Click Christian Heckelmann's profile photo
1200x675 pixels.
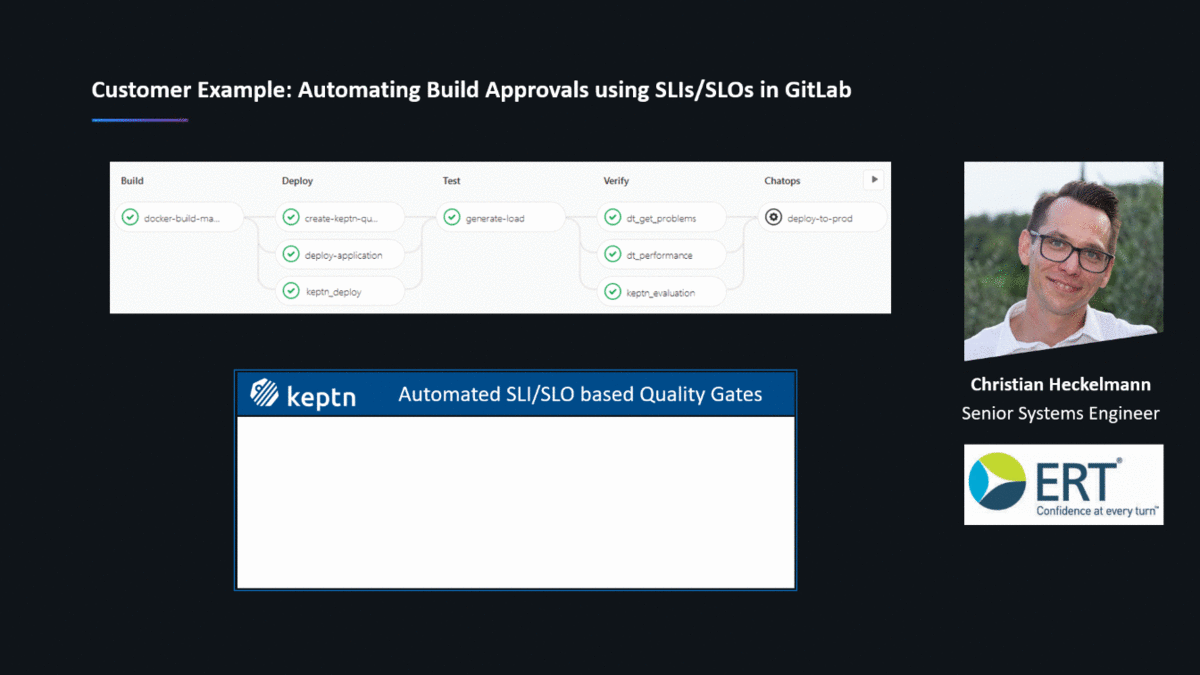tap(1062, 260)
